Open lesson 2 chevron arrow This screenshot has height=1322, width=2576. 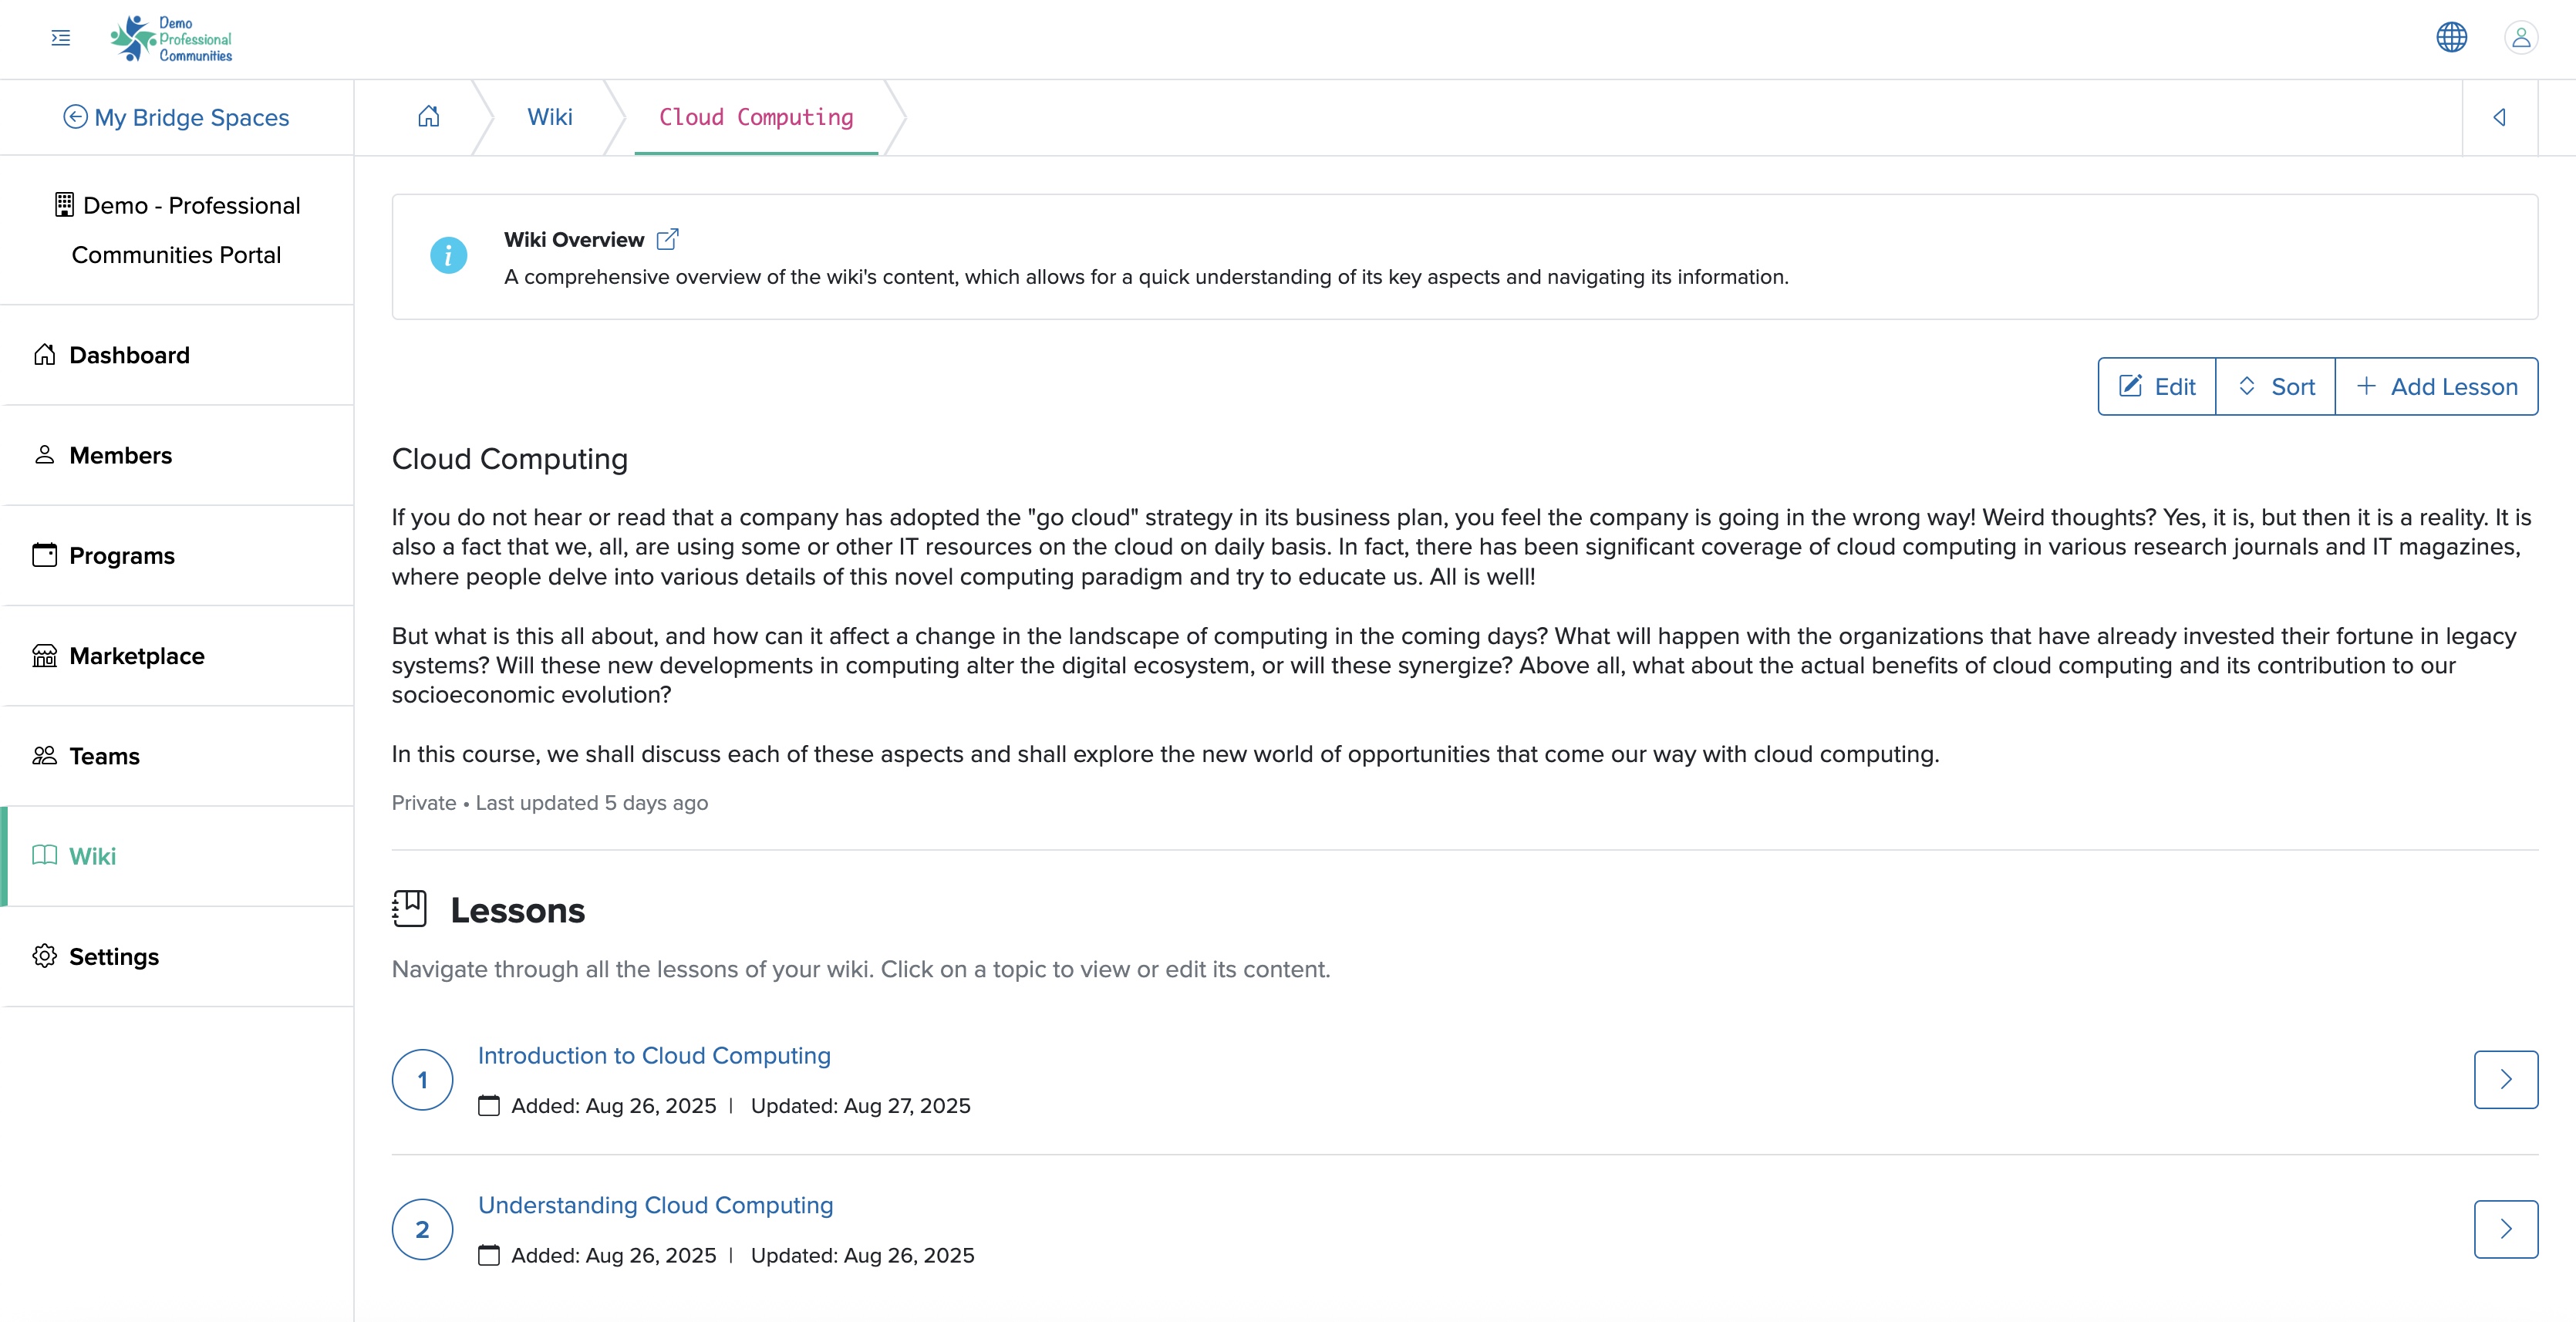(x=2505, y=1229)
